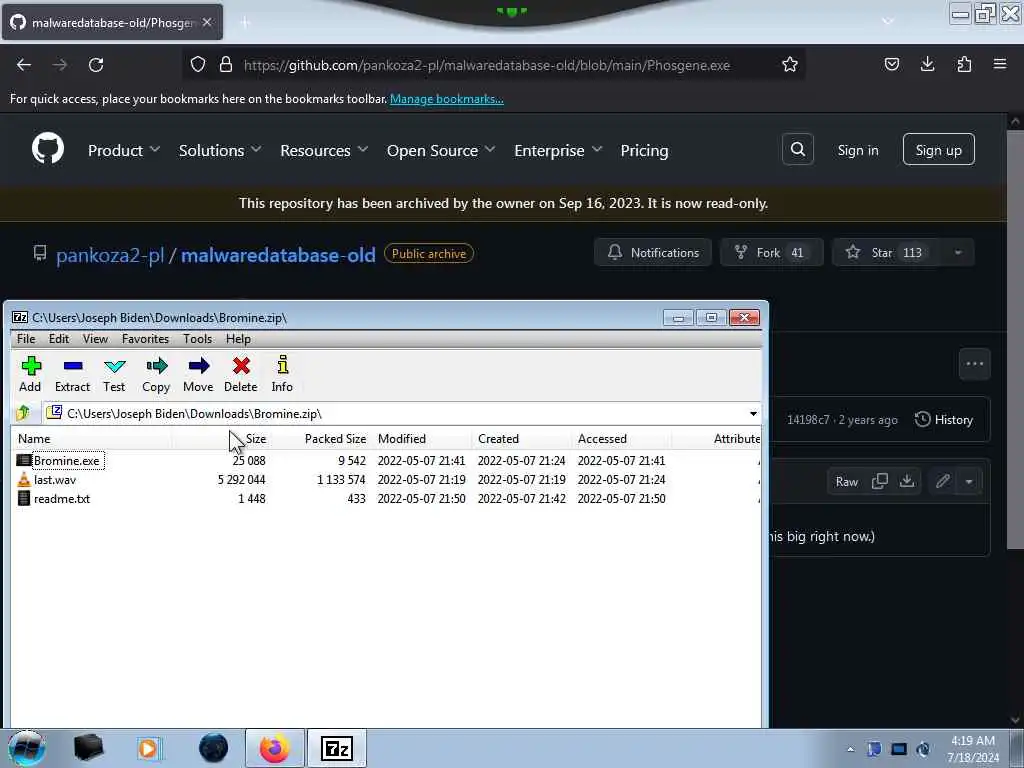Download the raw file on GitHub

click(907, 481)
